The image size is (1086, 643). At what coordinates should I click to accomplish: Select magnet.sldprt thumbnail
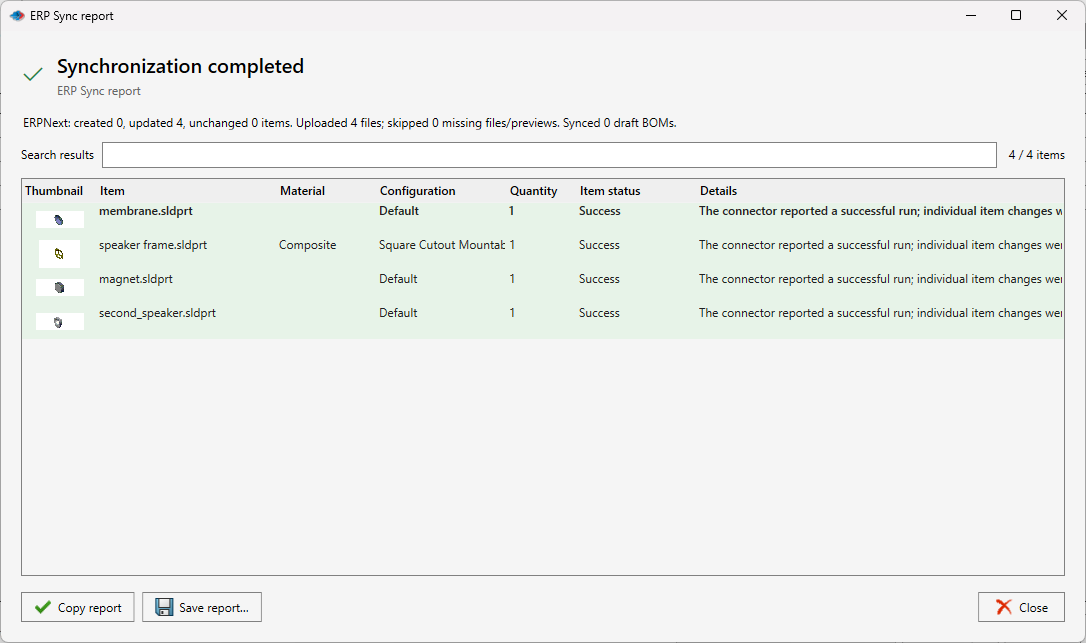(x=60, y=288)
